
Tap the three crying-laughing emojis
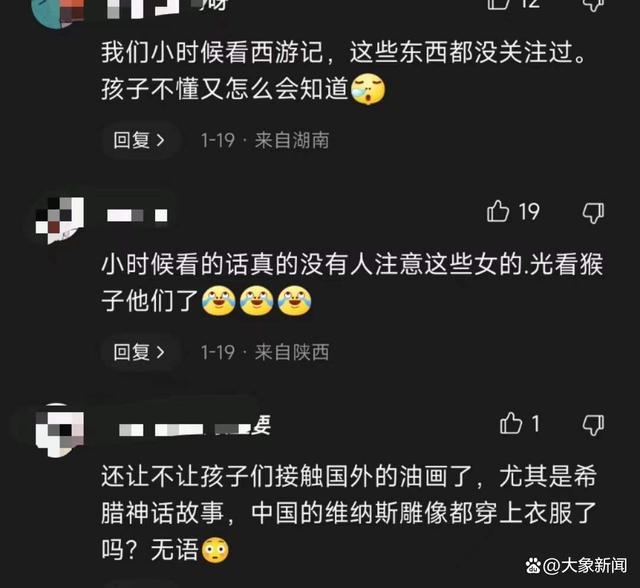pos(257,301)
